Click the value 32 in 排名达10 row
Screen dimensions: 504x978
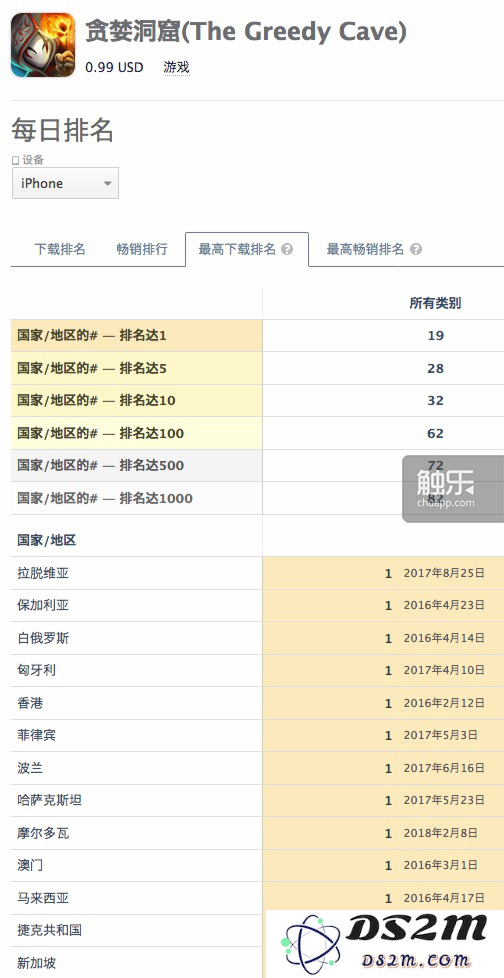click(x=435, y=400)
